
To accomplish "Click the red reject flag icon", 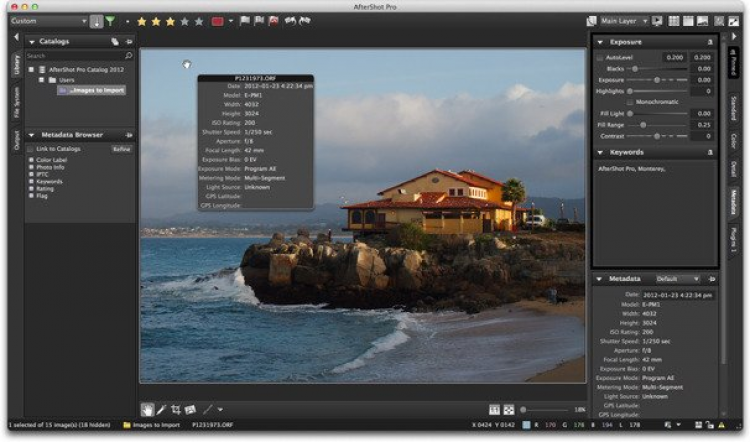I will coord(274,21).
